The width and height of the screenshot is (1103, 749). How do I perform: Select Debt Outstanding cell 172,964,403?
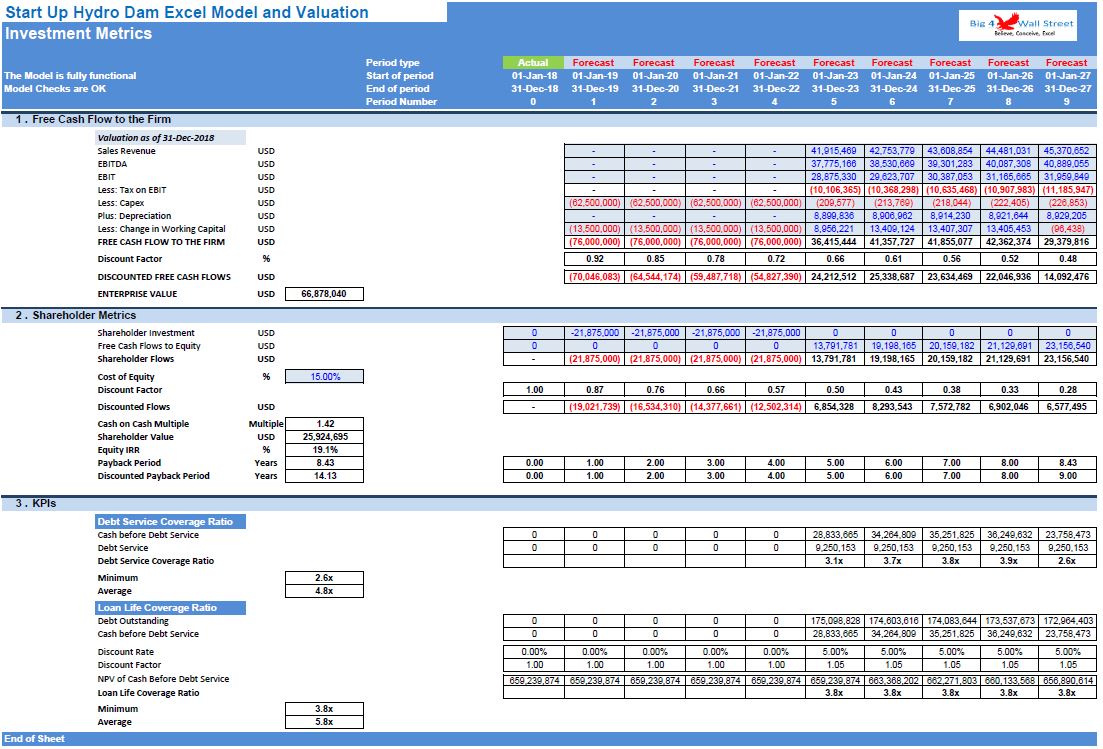click(1067, 621)
